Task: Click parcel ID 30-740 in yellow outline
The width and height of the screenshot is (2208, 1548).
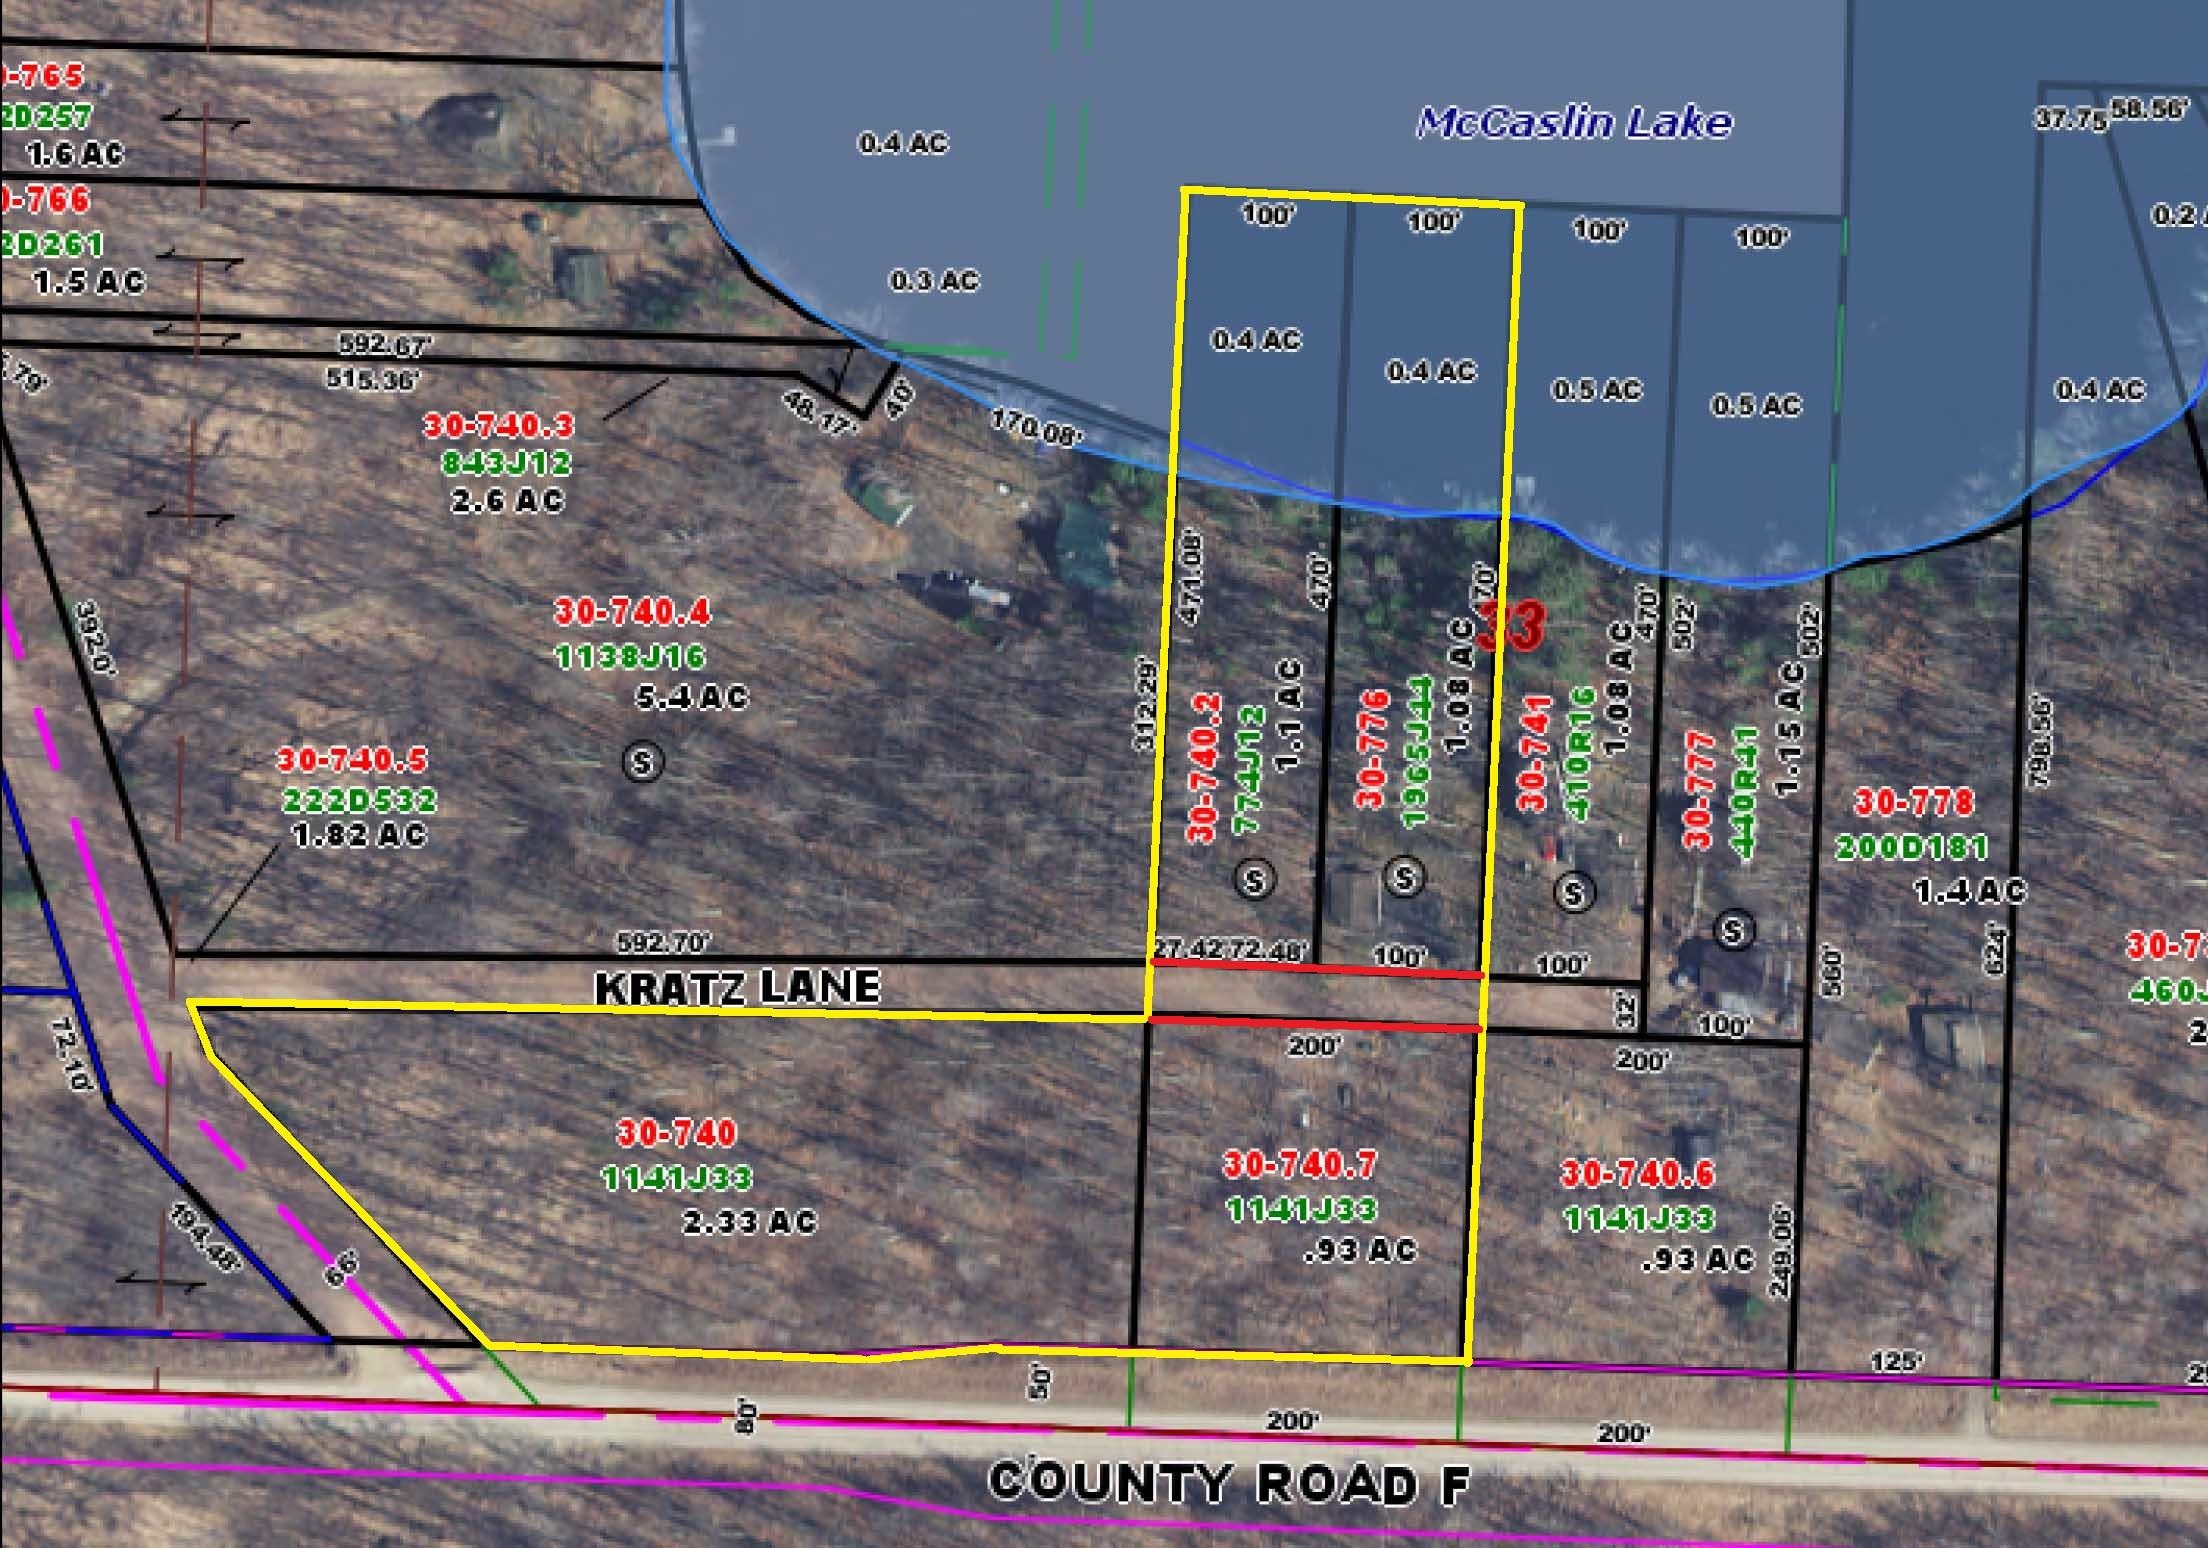Action: point(677,1133)
